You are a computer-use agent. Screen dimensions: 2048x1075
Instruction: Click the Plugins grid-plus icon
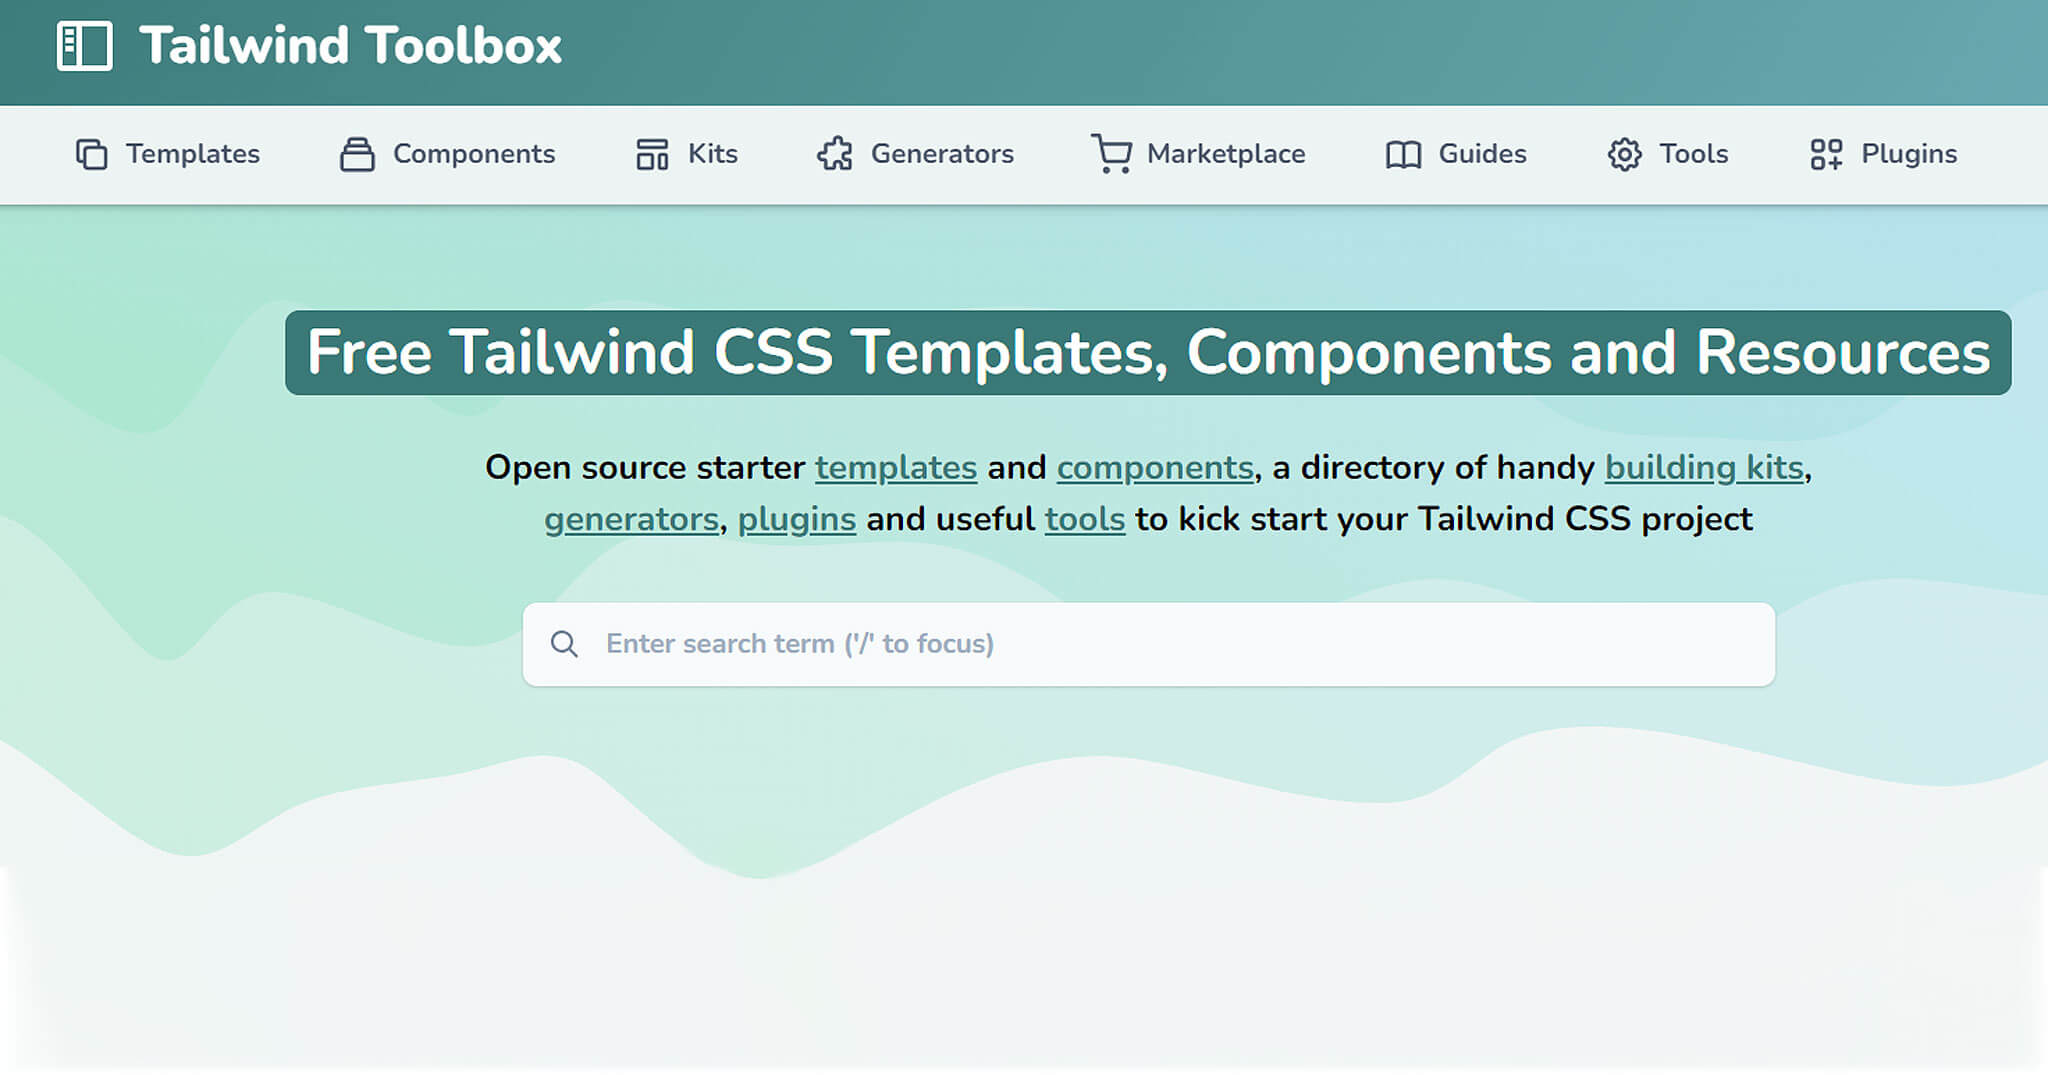[x=1826, y=154]
